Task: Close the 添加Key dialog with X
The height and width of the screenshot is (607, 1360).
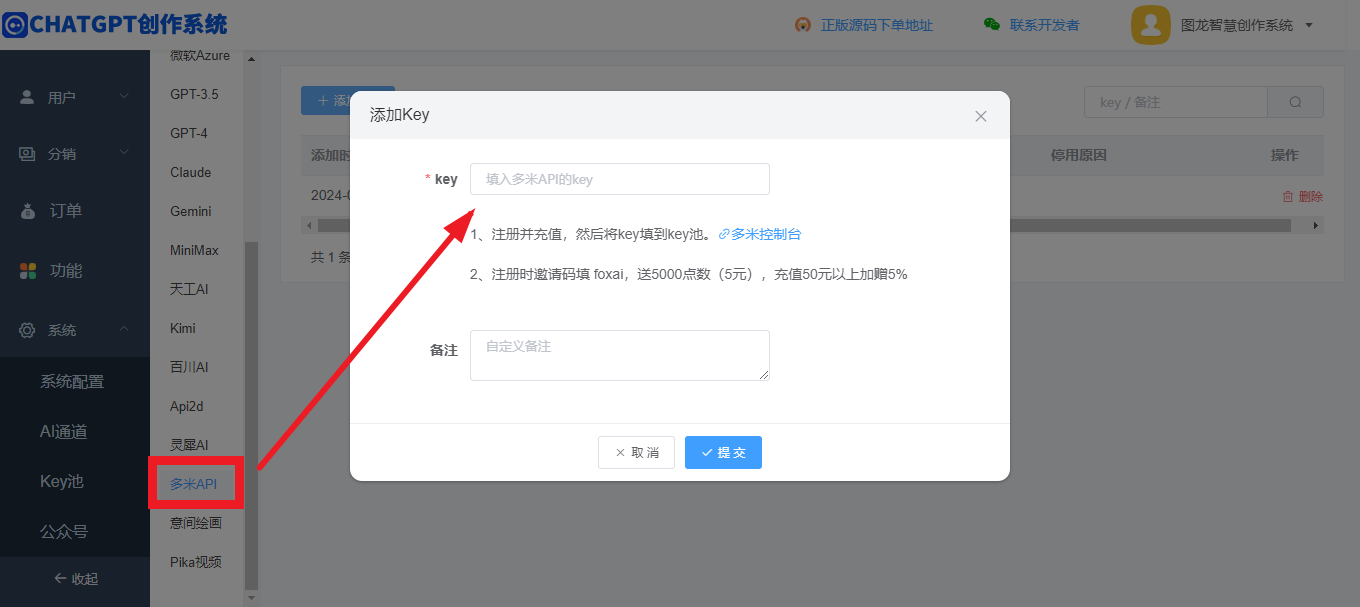Action: [981, 116]
